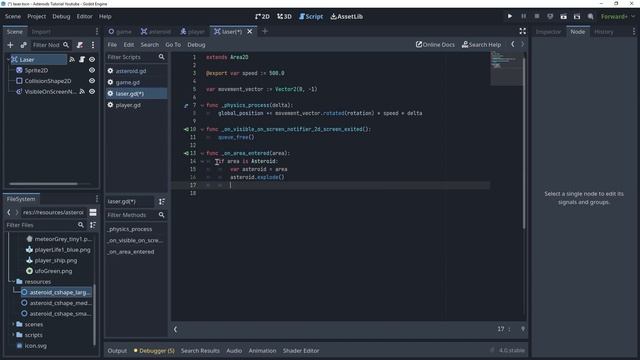This screenshot has width=640, height=360.
Task: Jump to _physics_process method
Action: (x=130, y=229)
